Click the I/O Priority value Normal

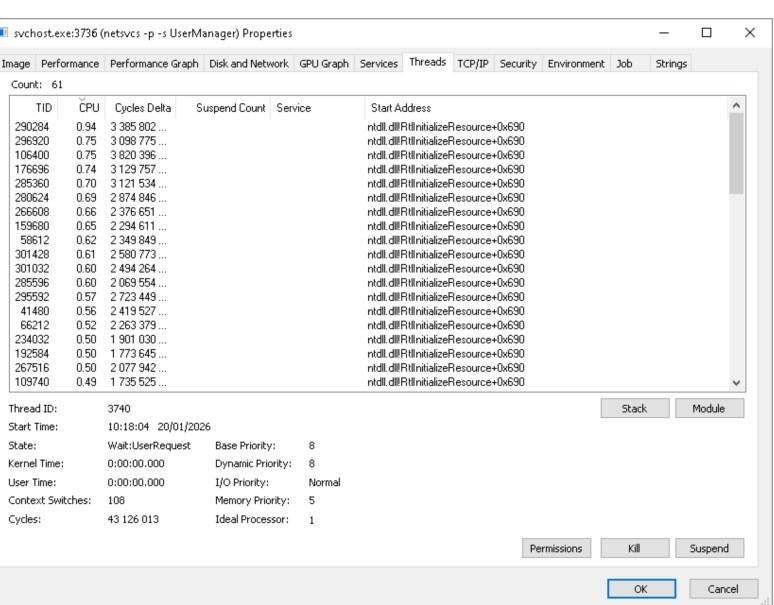(x=324, y=482)
